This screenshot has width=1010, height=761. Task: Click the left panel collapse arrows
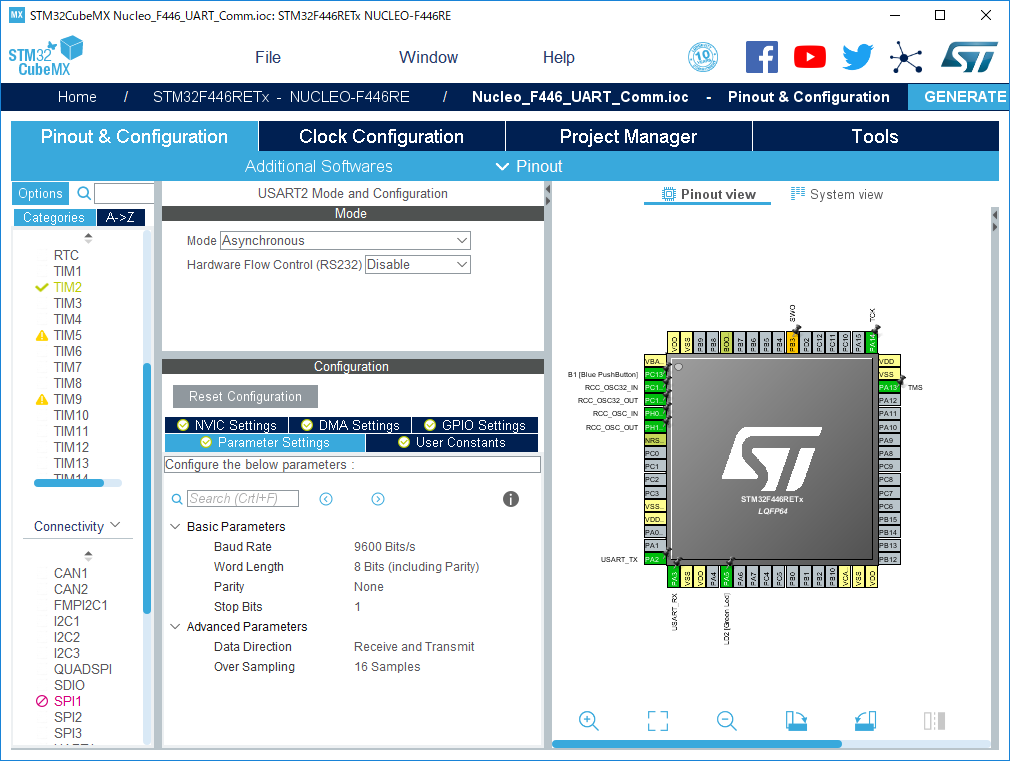click(548, 195)
